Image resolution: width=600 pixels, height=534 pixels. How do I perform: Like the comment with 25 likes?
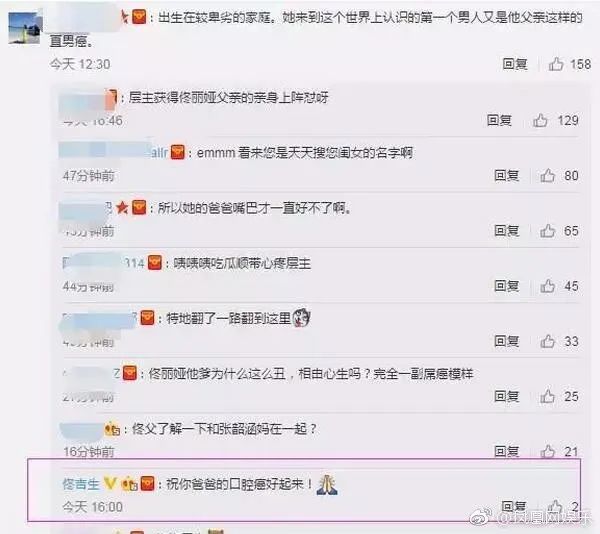coord(548,396)
